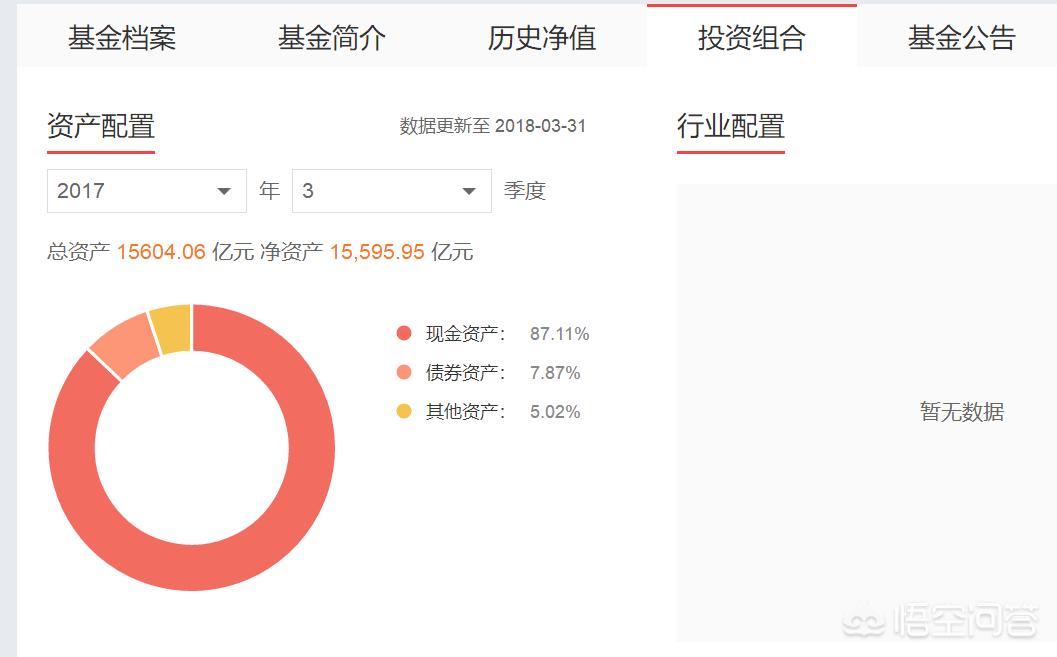Image resolution: width=1057 pixels, height=657 pixels.
Task: Click the net assets value 15,595.95
Action: click(x=377, y=252)
